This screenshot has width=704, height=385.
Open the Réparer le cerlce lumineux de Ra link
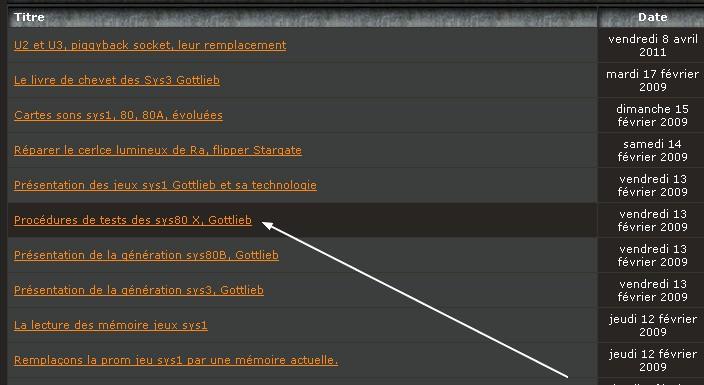158,150
